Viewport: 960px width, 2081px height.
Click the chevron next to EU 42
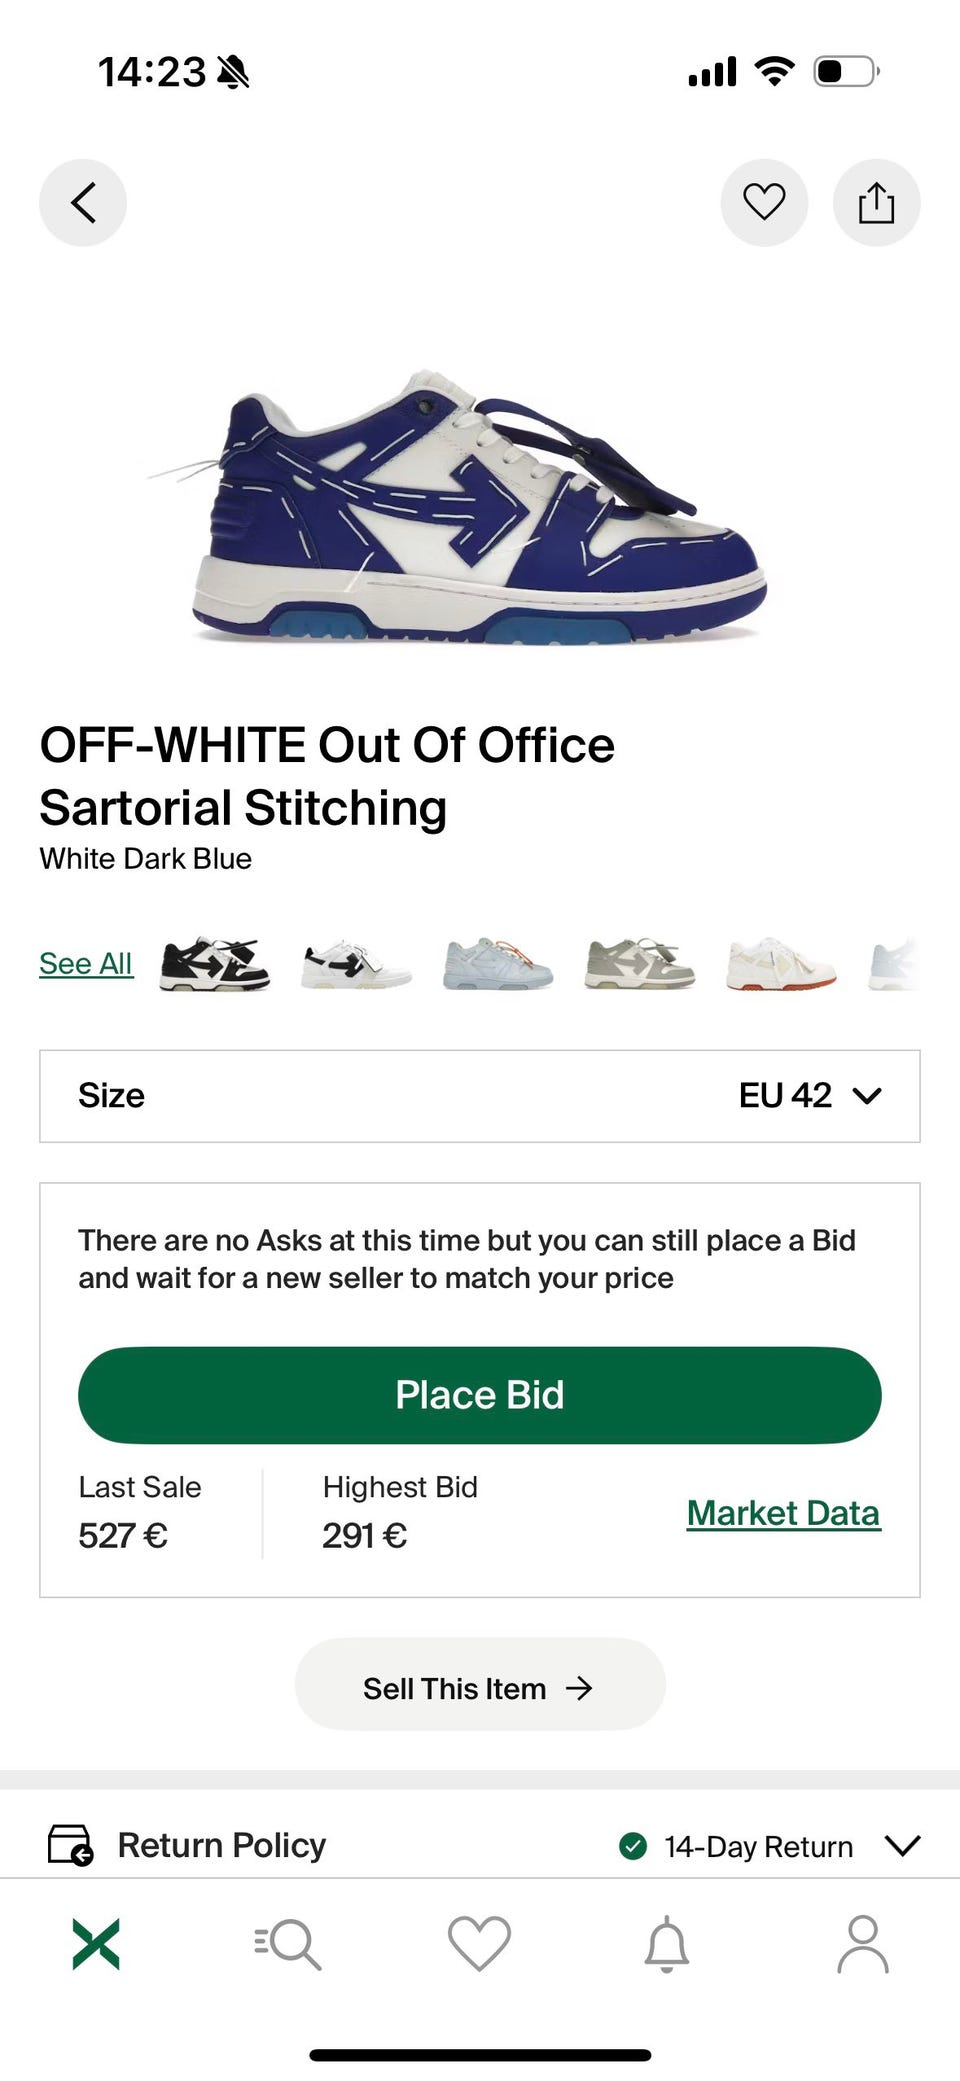pos(867,1096)
